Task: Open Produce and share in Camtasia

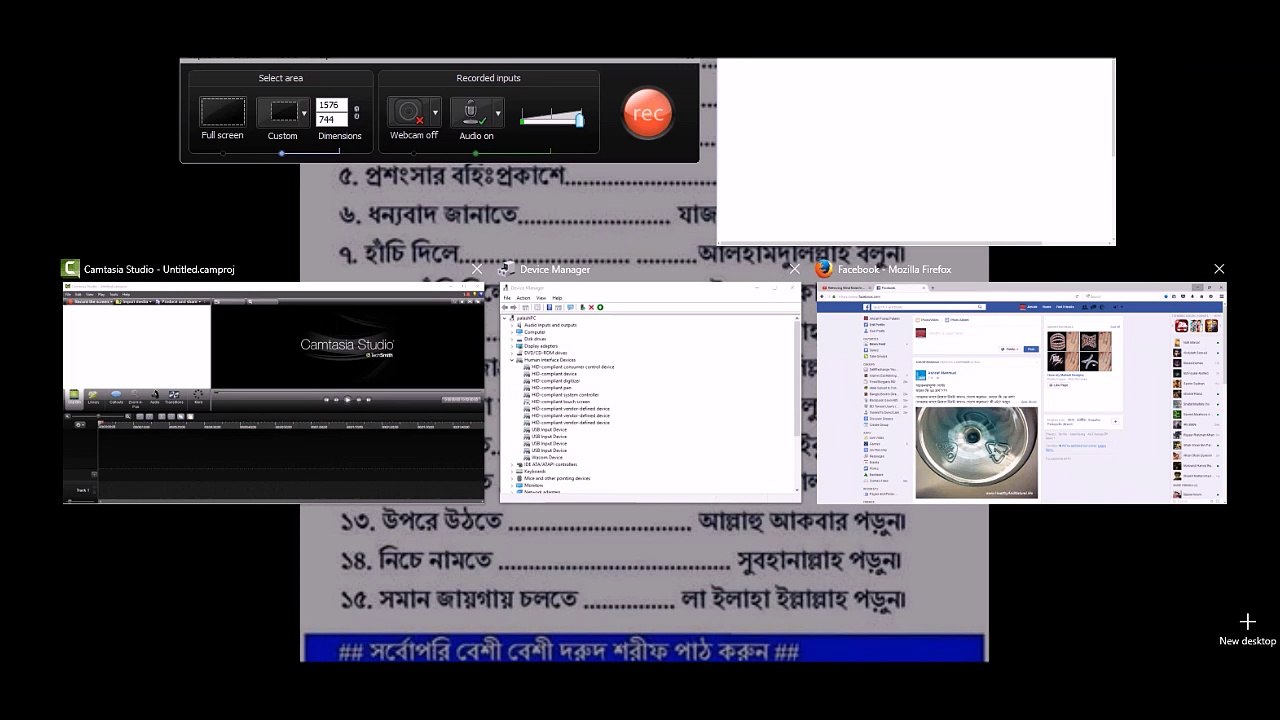Action: click(178, 302)
